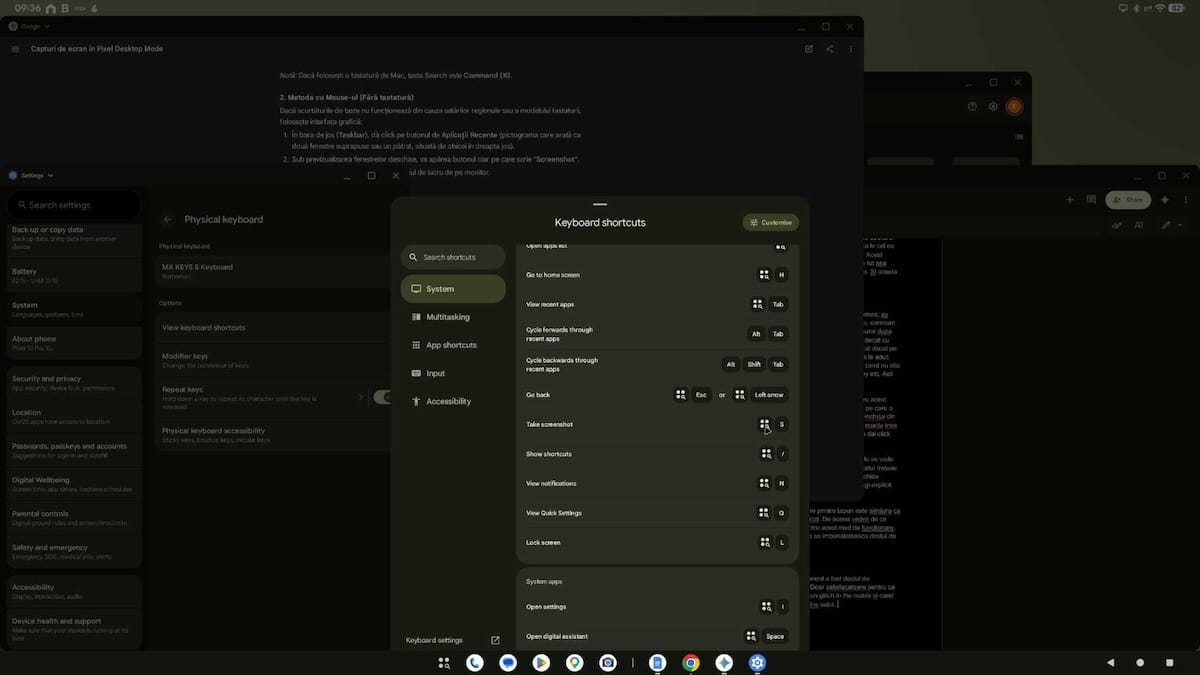Open the app launcher in the taskbar
The image size is (1200, 675).
click(444, 662)
